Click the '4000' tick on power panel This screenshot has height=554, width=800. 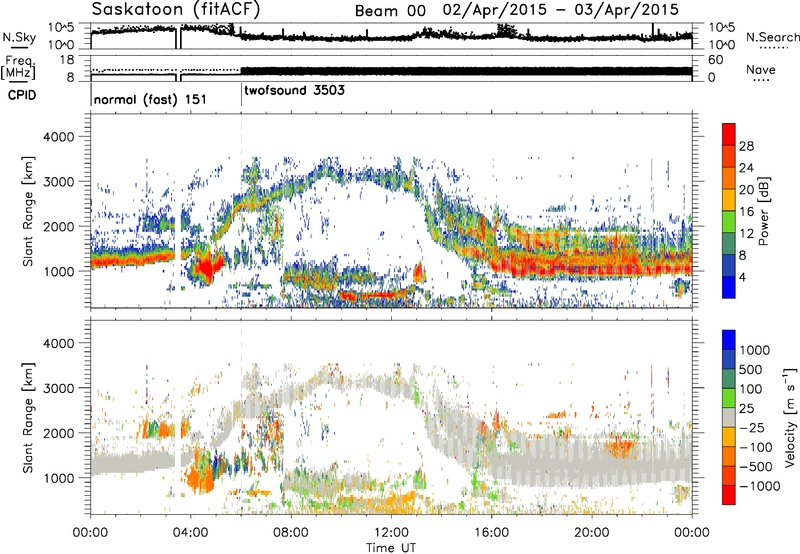[59, 137]
